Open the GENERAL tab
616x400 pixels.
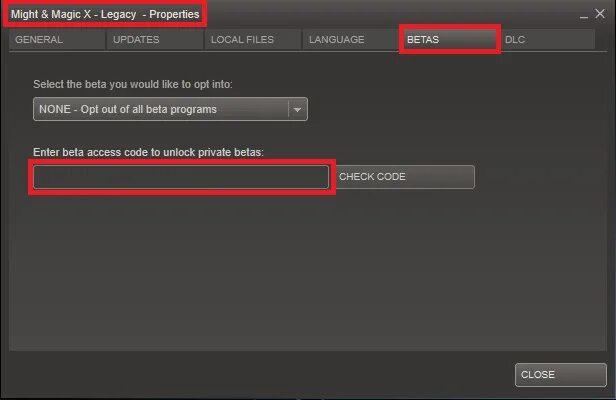pos(57,39)
